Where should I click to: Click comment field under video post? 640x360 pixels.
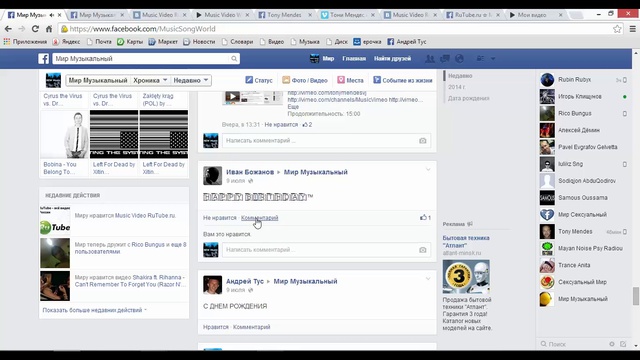[320, 141]
